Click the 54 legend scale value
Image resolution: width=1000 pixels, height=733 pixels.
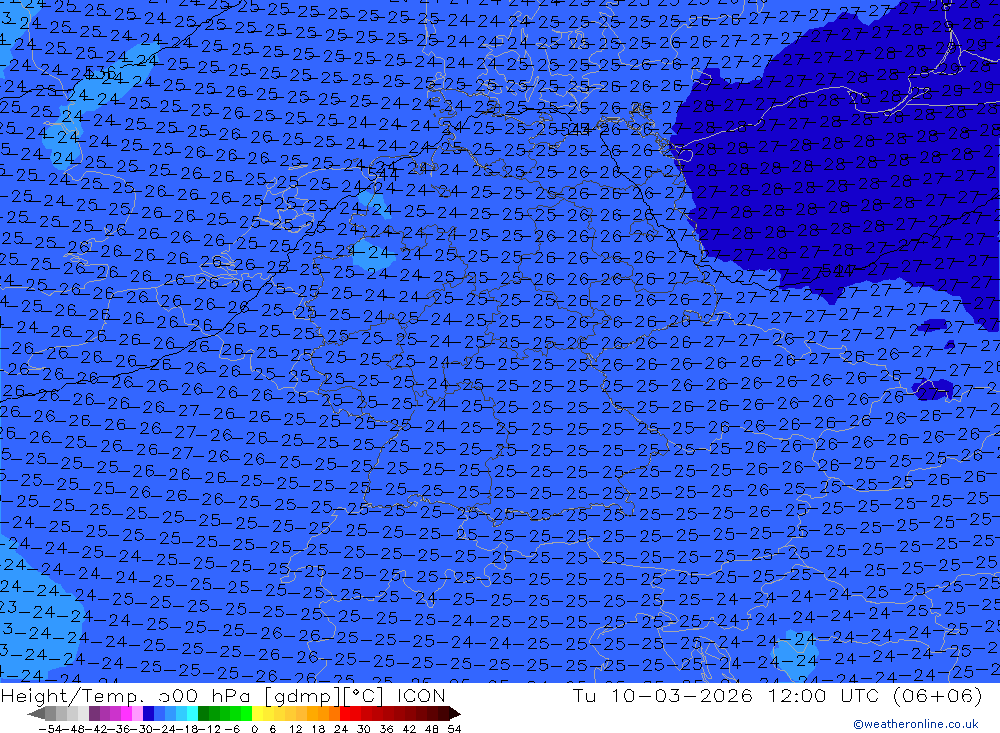pyautogui.click(x=454, y=729)
